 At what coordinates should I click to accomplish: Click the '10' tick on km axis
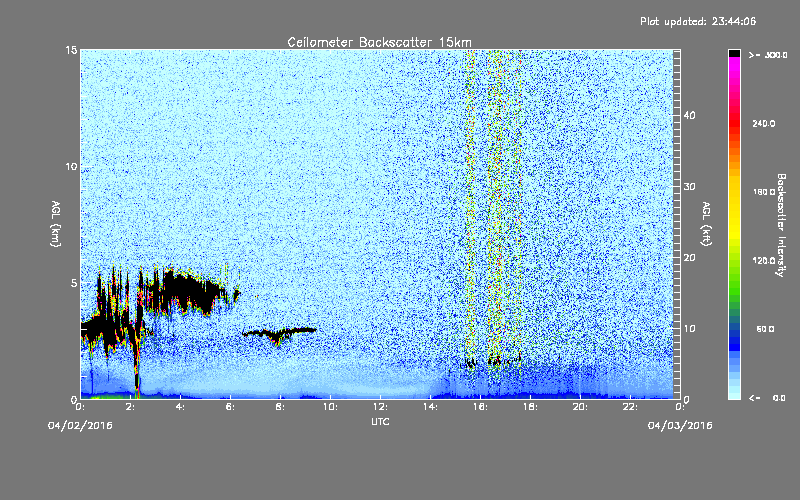(71, 166)
